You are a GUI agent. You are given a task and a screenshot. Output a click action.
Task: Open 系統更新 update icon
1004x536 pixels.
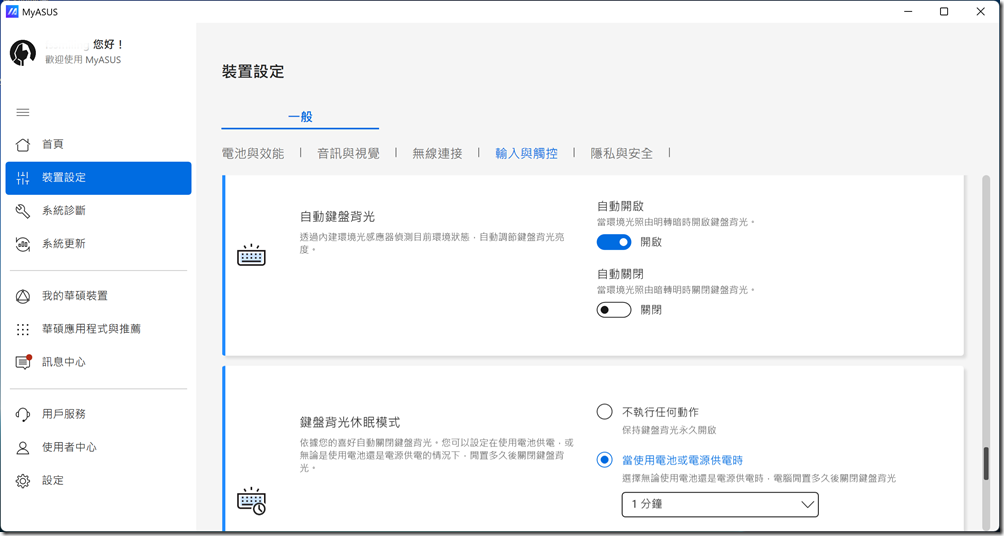tap(23, 243)
